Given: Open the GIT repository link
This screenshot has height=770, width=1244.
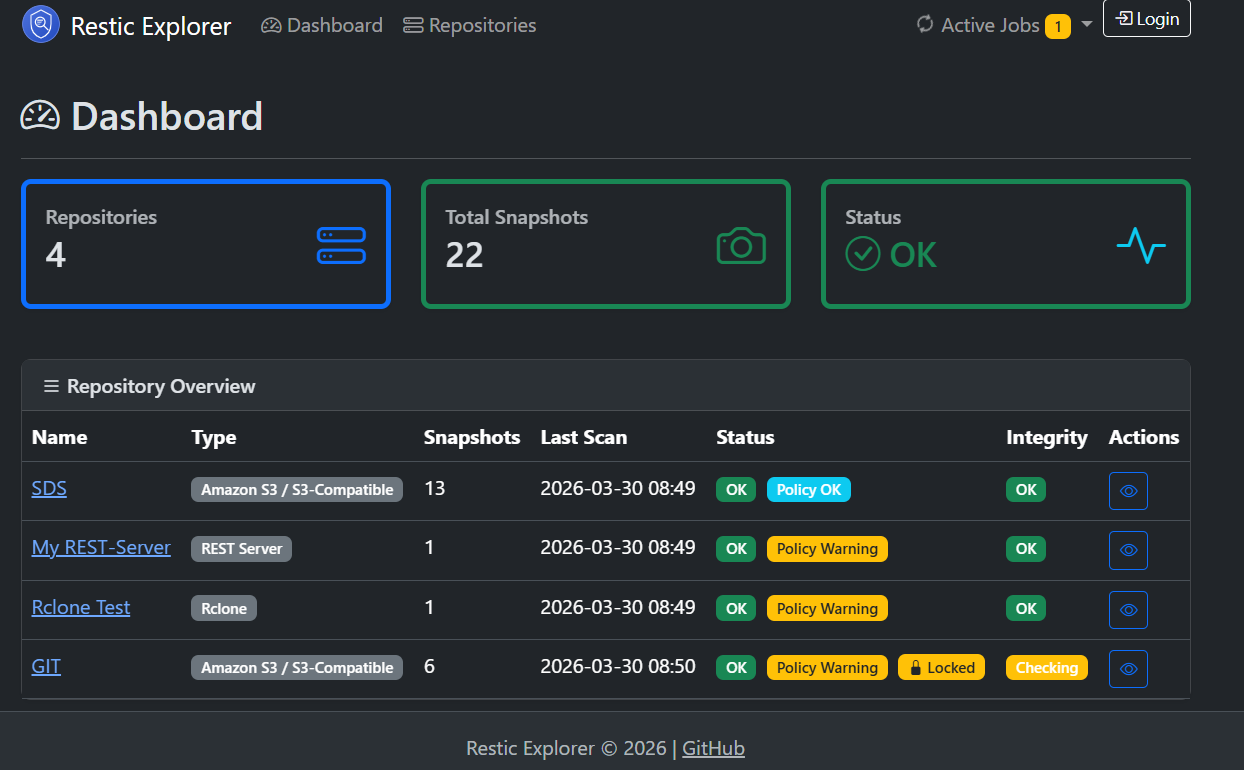Looking at the screenshot, I should point(46,666).
